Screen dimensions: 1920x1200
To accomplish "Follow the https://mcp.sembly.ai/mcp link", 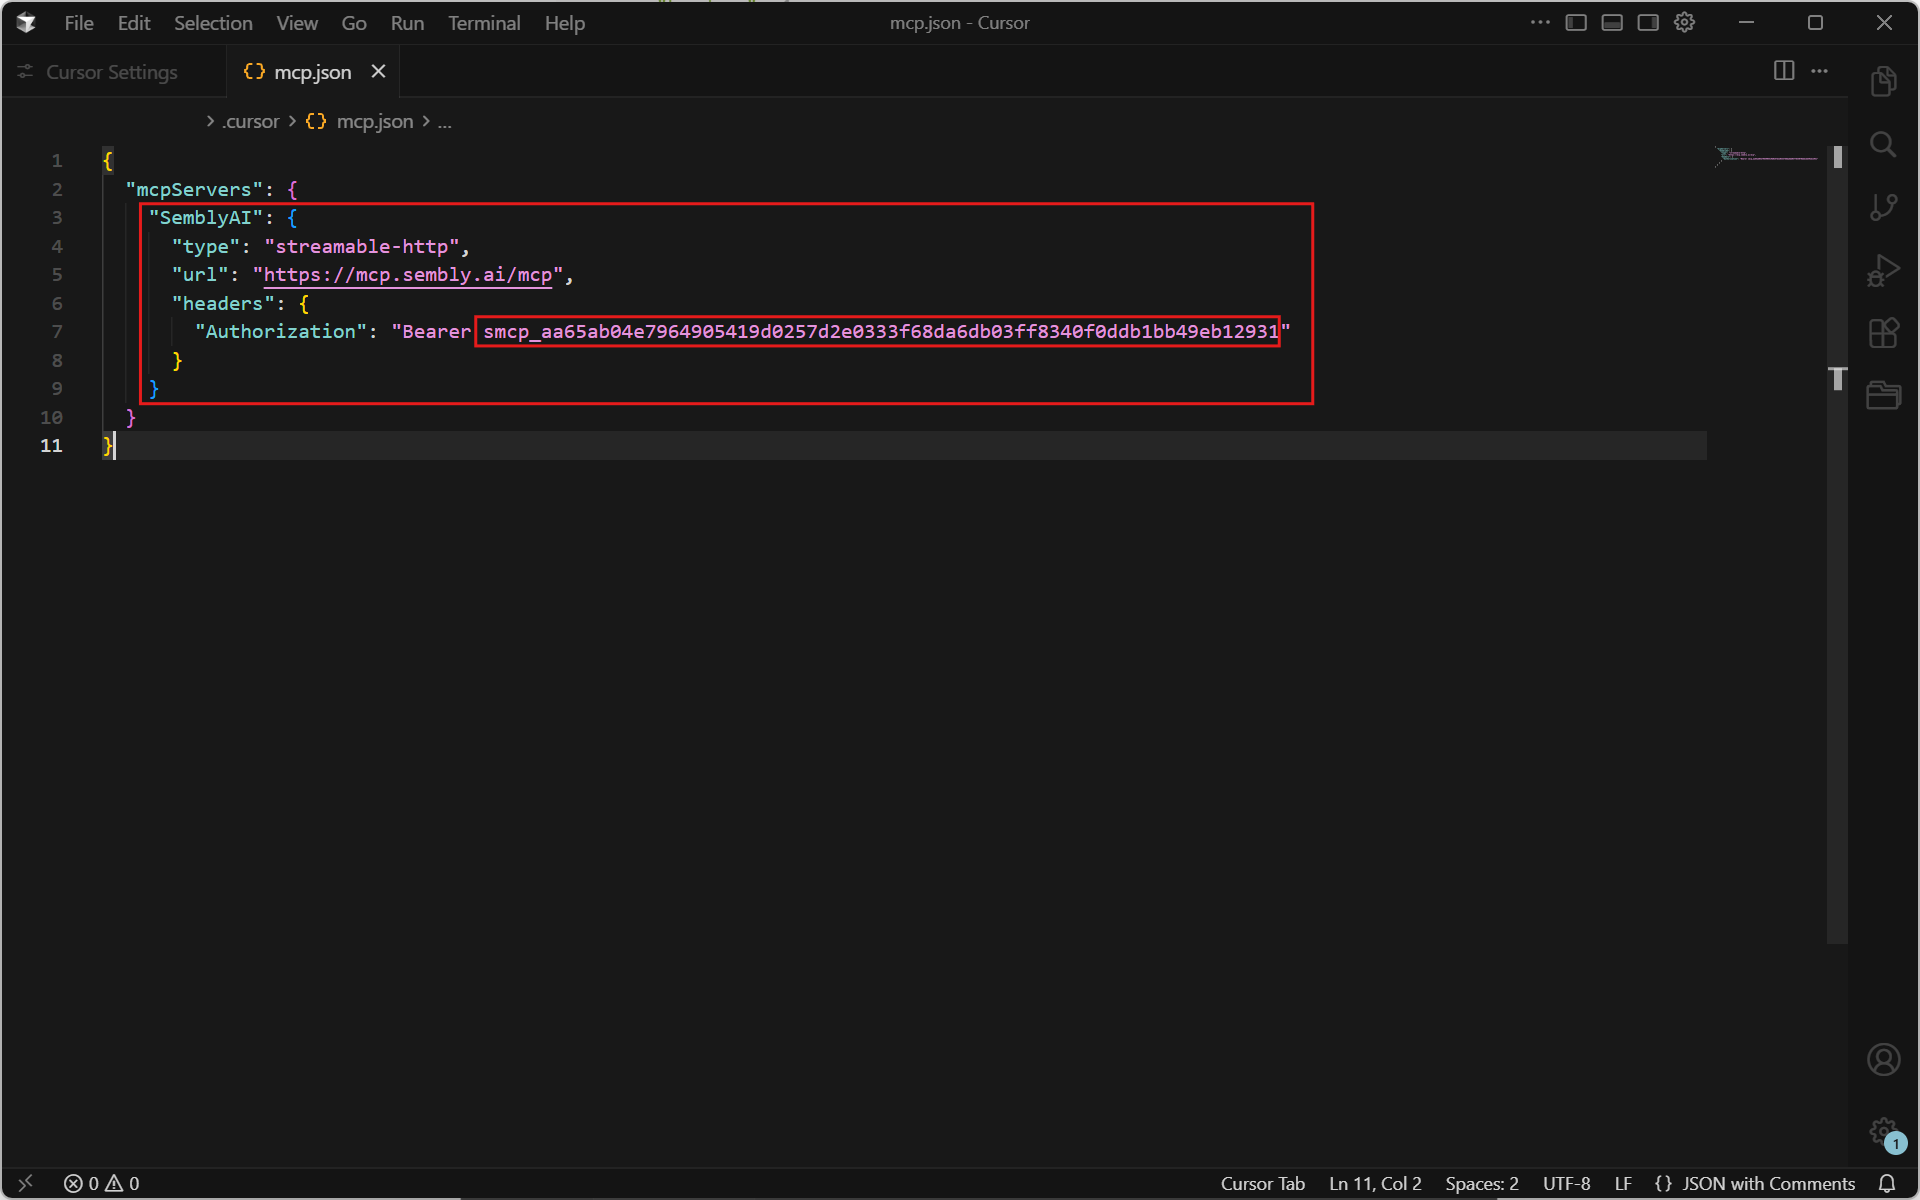I will 407,275.
